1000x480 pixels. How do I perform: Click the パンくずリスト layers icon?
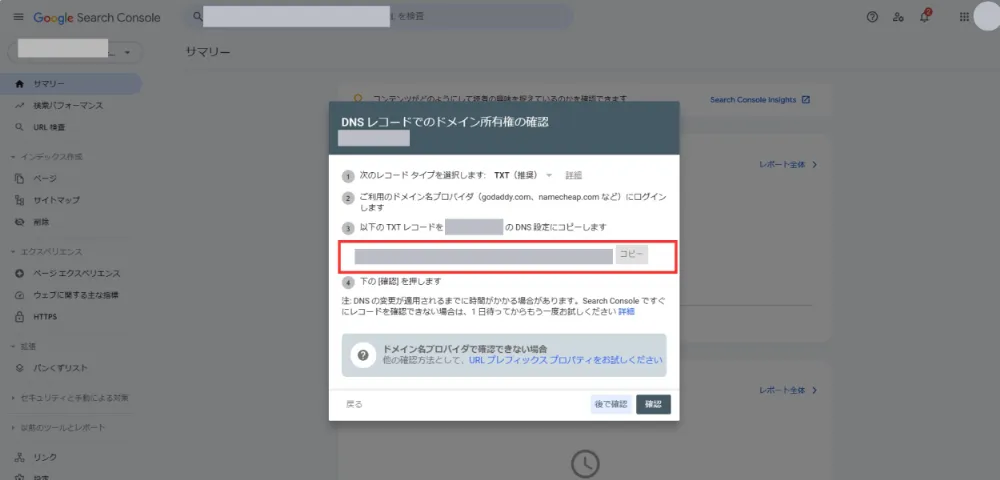pos(19,368)
